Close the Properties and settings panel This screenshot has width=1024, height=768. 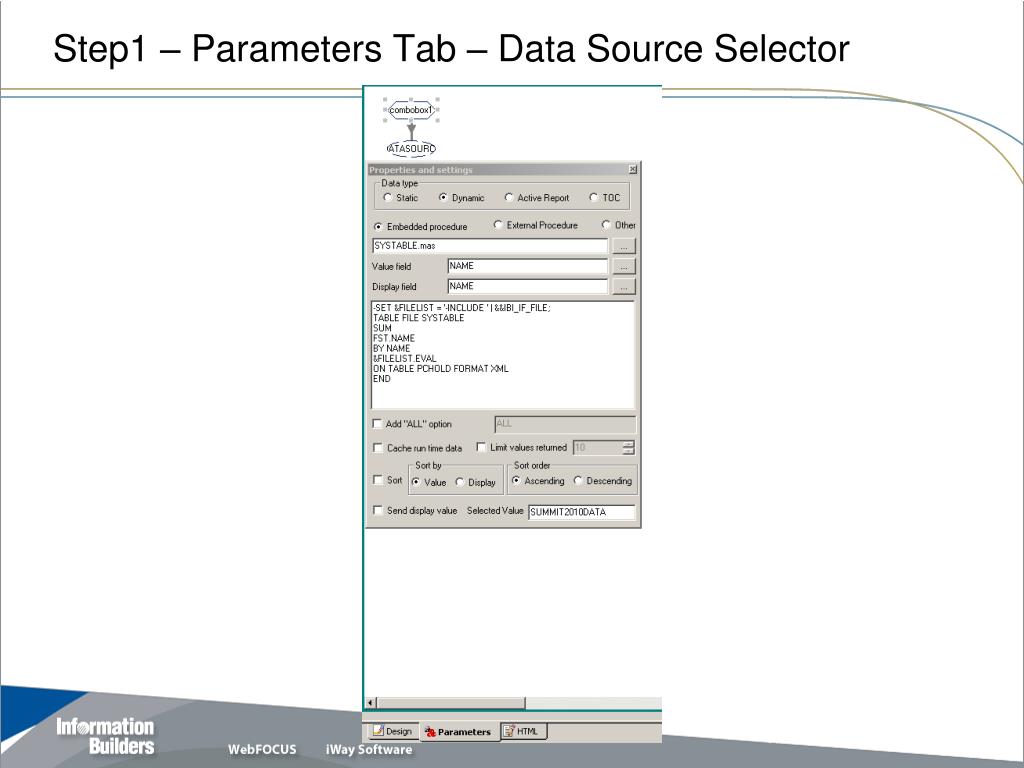point(632,169)
